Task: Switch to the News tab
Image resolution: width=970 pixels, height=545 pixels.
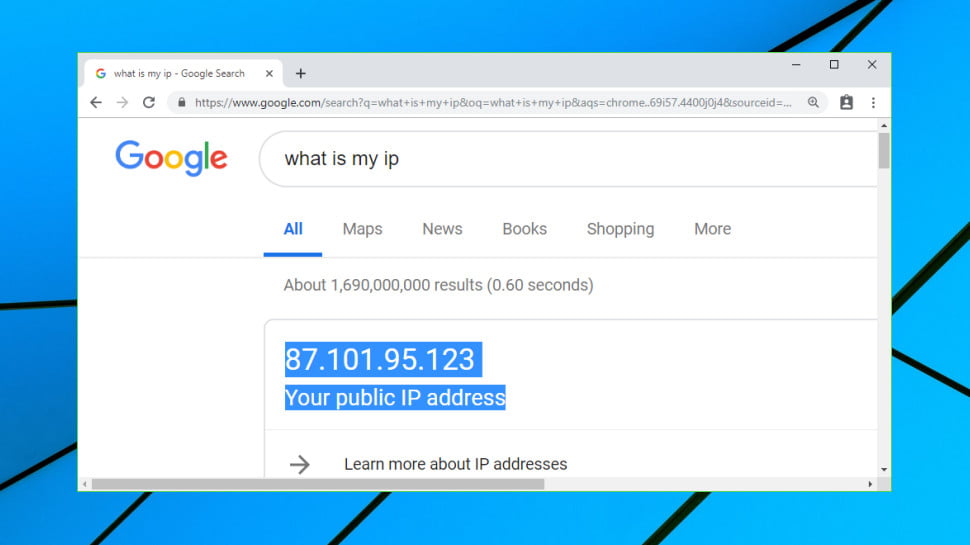Action: coord(442,229)
